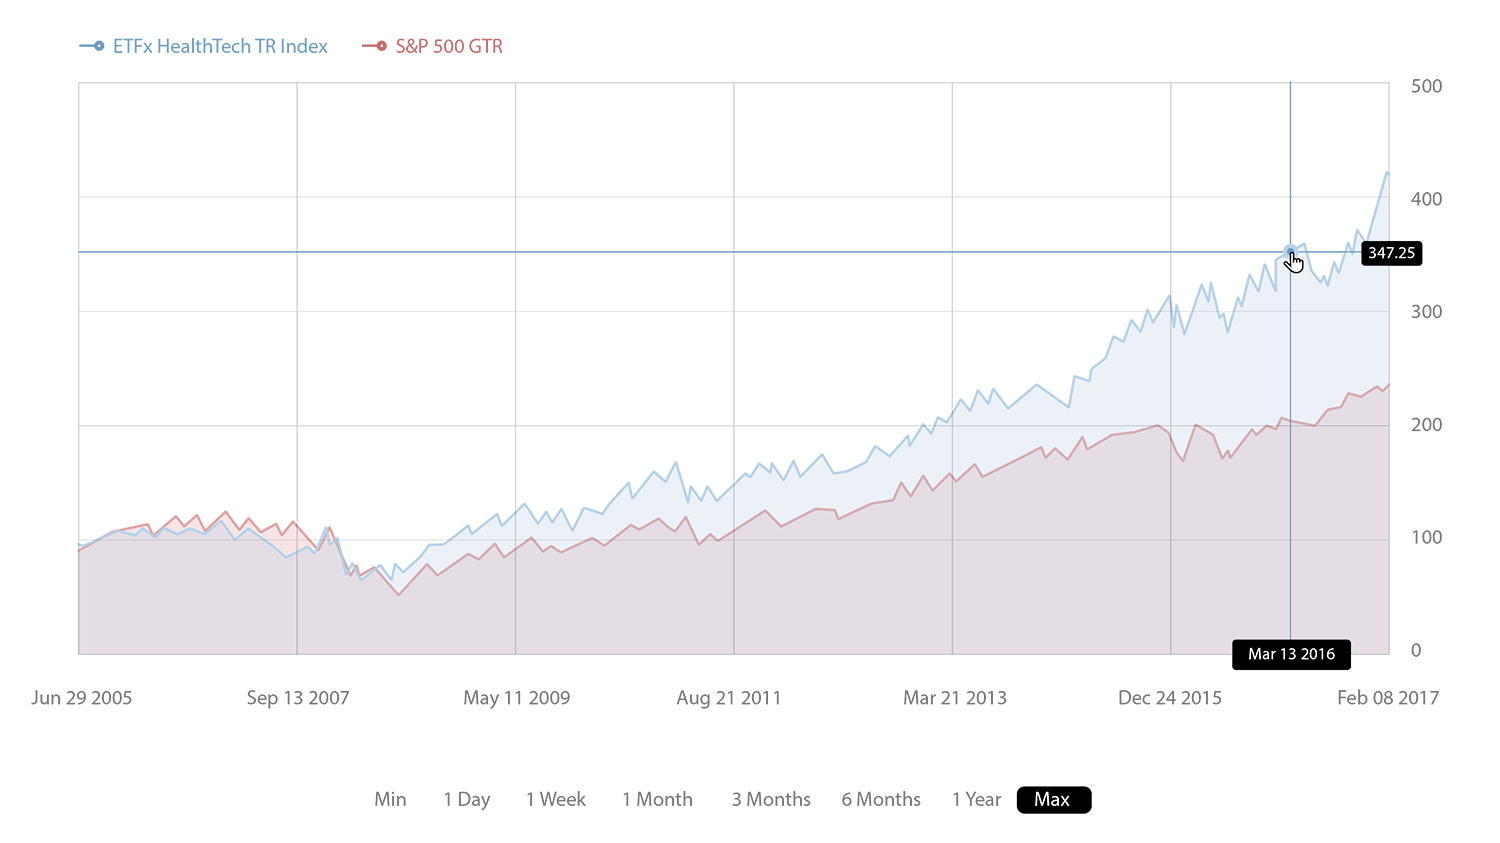Toggle S&P 500 GTR series
The height and width of the screenshot is (843, 1500).
[449, 46]
